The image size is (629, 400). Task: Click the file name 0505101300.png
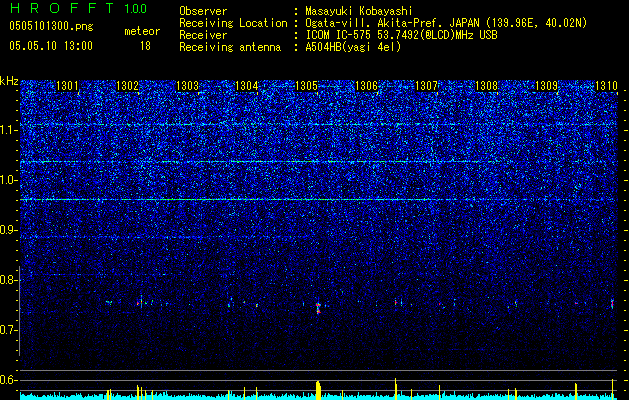(x=51, y=27)
